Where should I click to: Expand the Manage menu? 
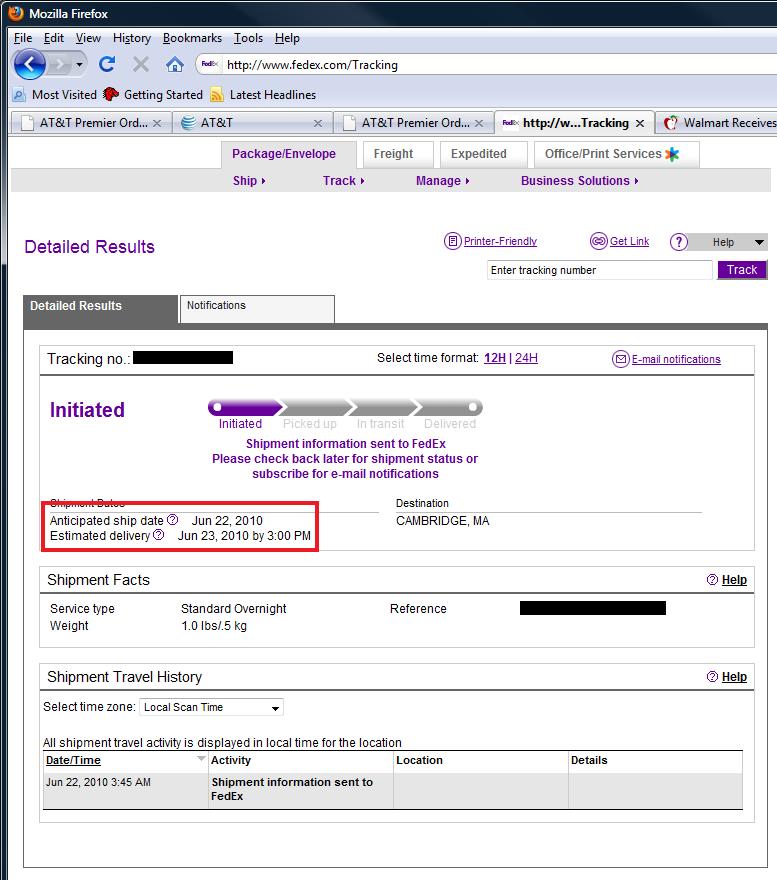[443, 181]
